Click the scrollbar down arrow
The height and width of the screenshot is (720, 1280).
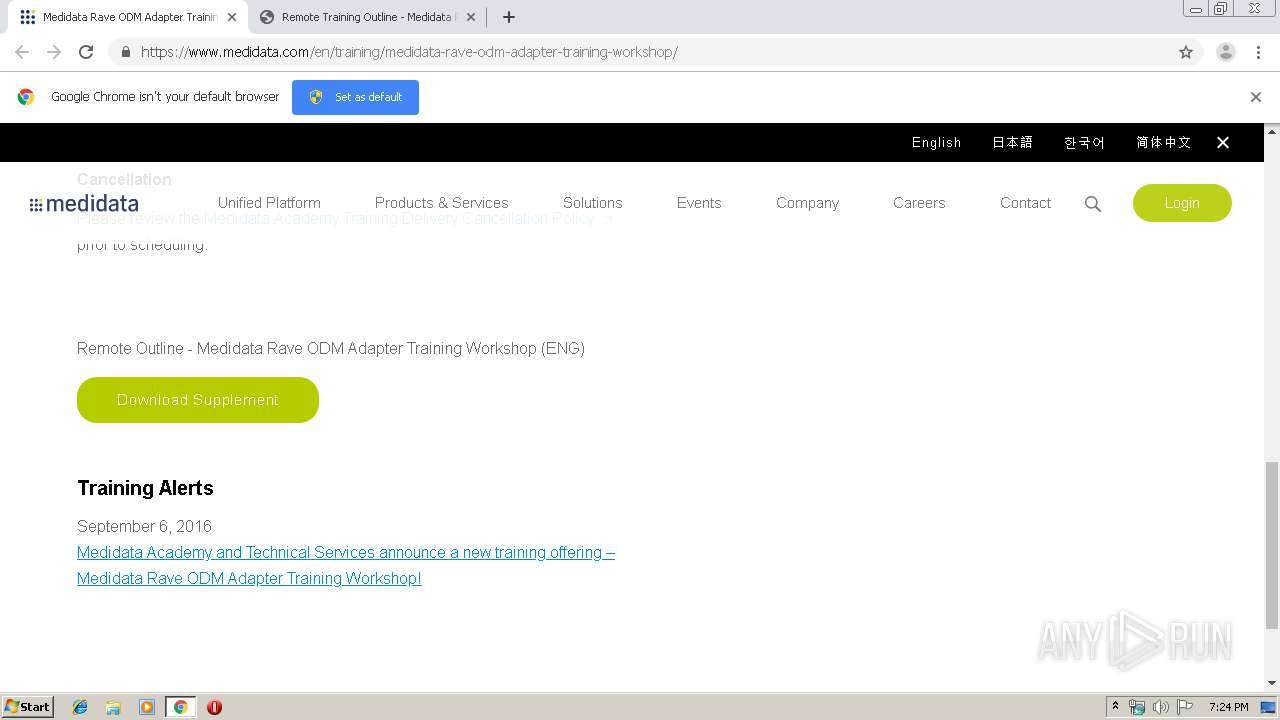1272,683
